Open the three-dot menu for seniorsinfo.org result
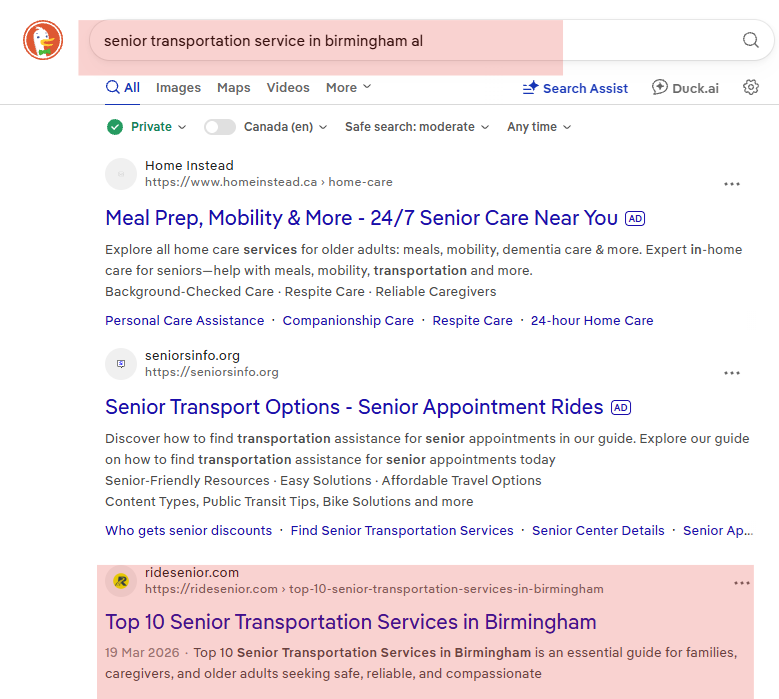This screenshot has width=779, height=699. 732,373
